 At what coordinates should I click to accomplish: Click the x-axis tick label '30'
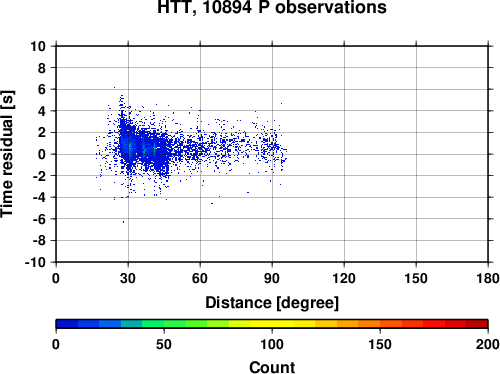tap(128, 278)
